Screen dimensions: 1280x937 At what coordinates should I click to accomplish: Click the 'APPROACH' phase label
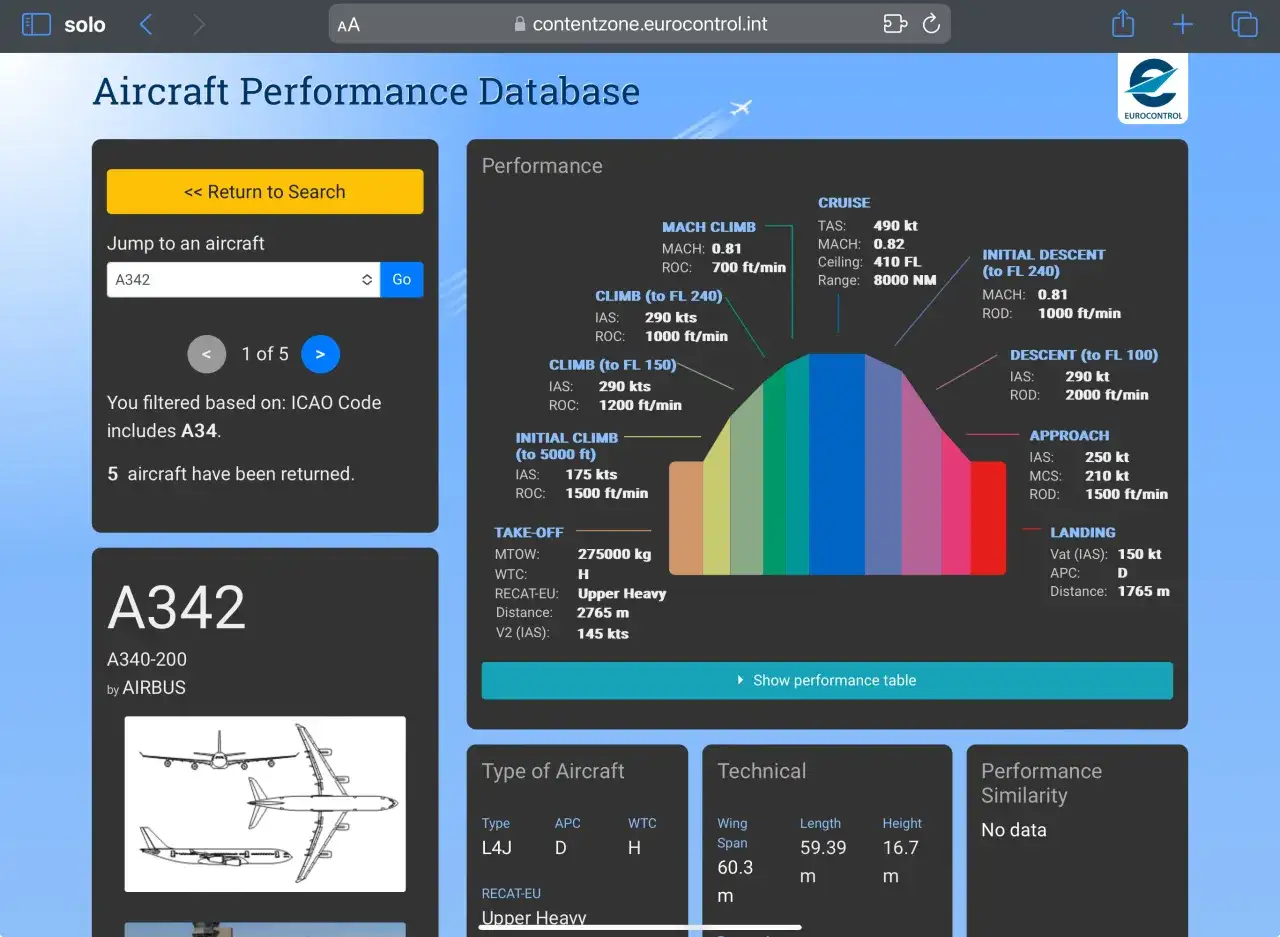pos(1069,436)
